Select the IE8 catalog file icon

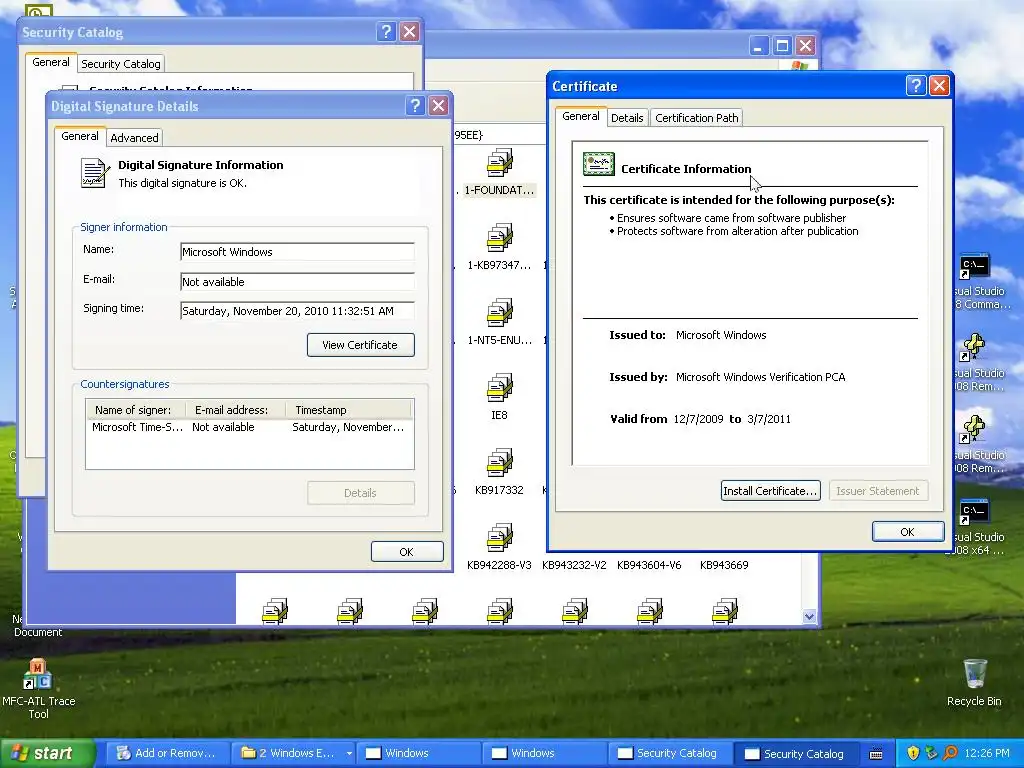tap(500, 388)
